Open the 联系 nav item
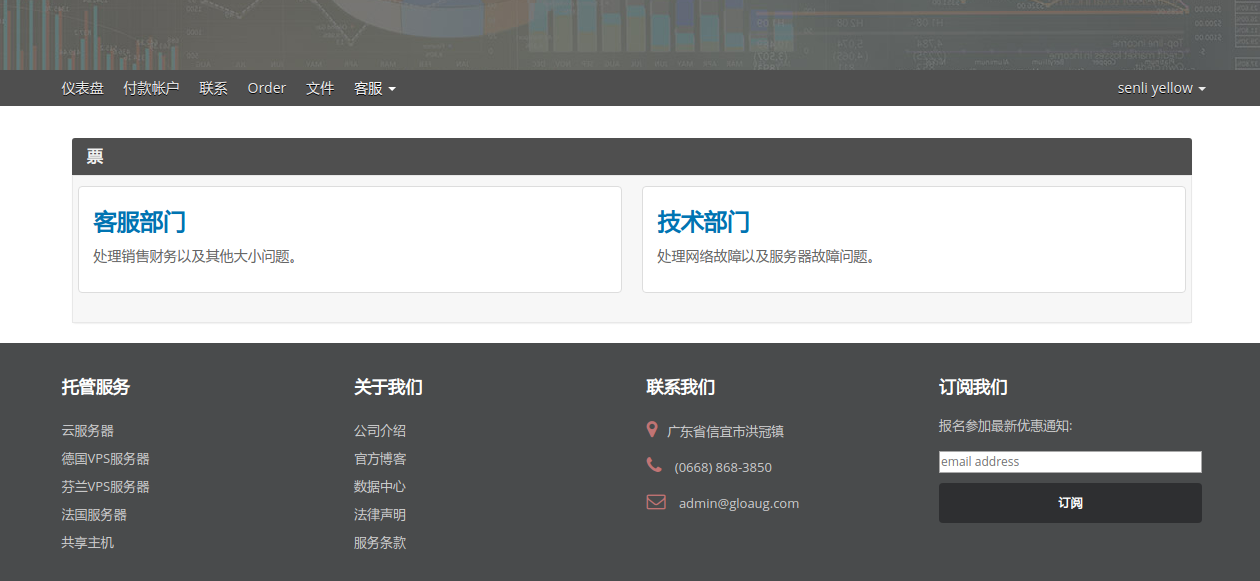Image resolution: width=1260 pixels, height=581 pixels. pyautogui.click(x=213, y=88)
